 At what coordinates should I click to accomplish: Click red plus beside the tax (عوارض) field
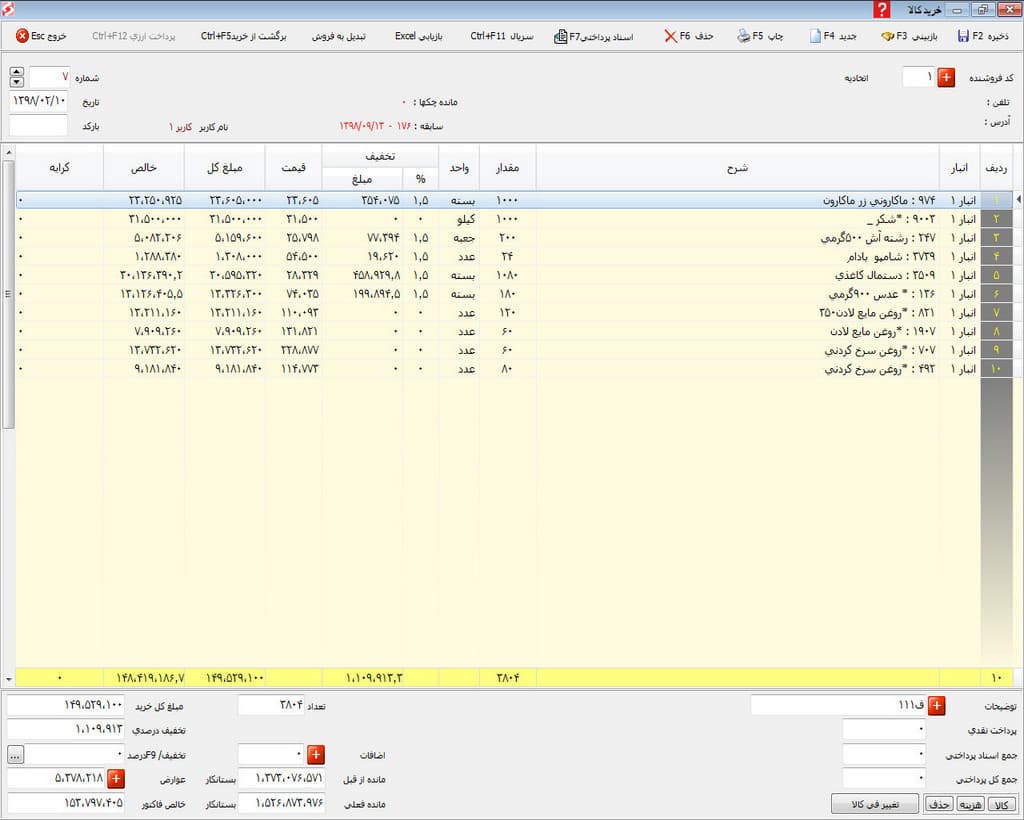click(x=115, y=778)
